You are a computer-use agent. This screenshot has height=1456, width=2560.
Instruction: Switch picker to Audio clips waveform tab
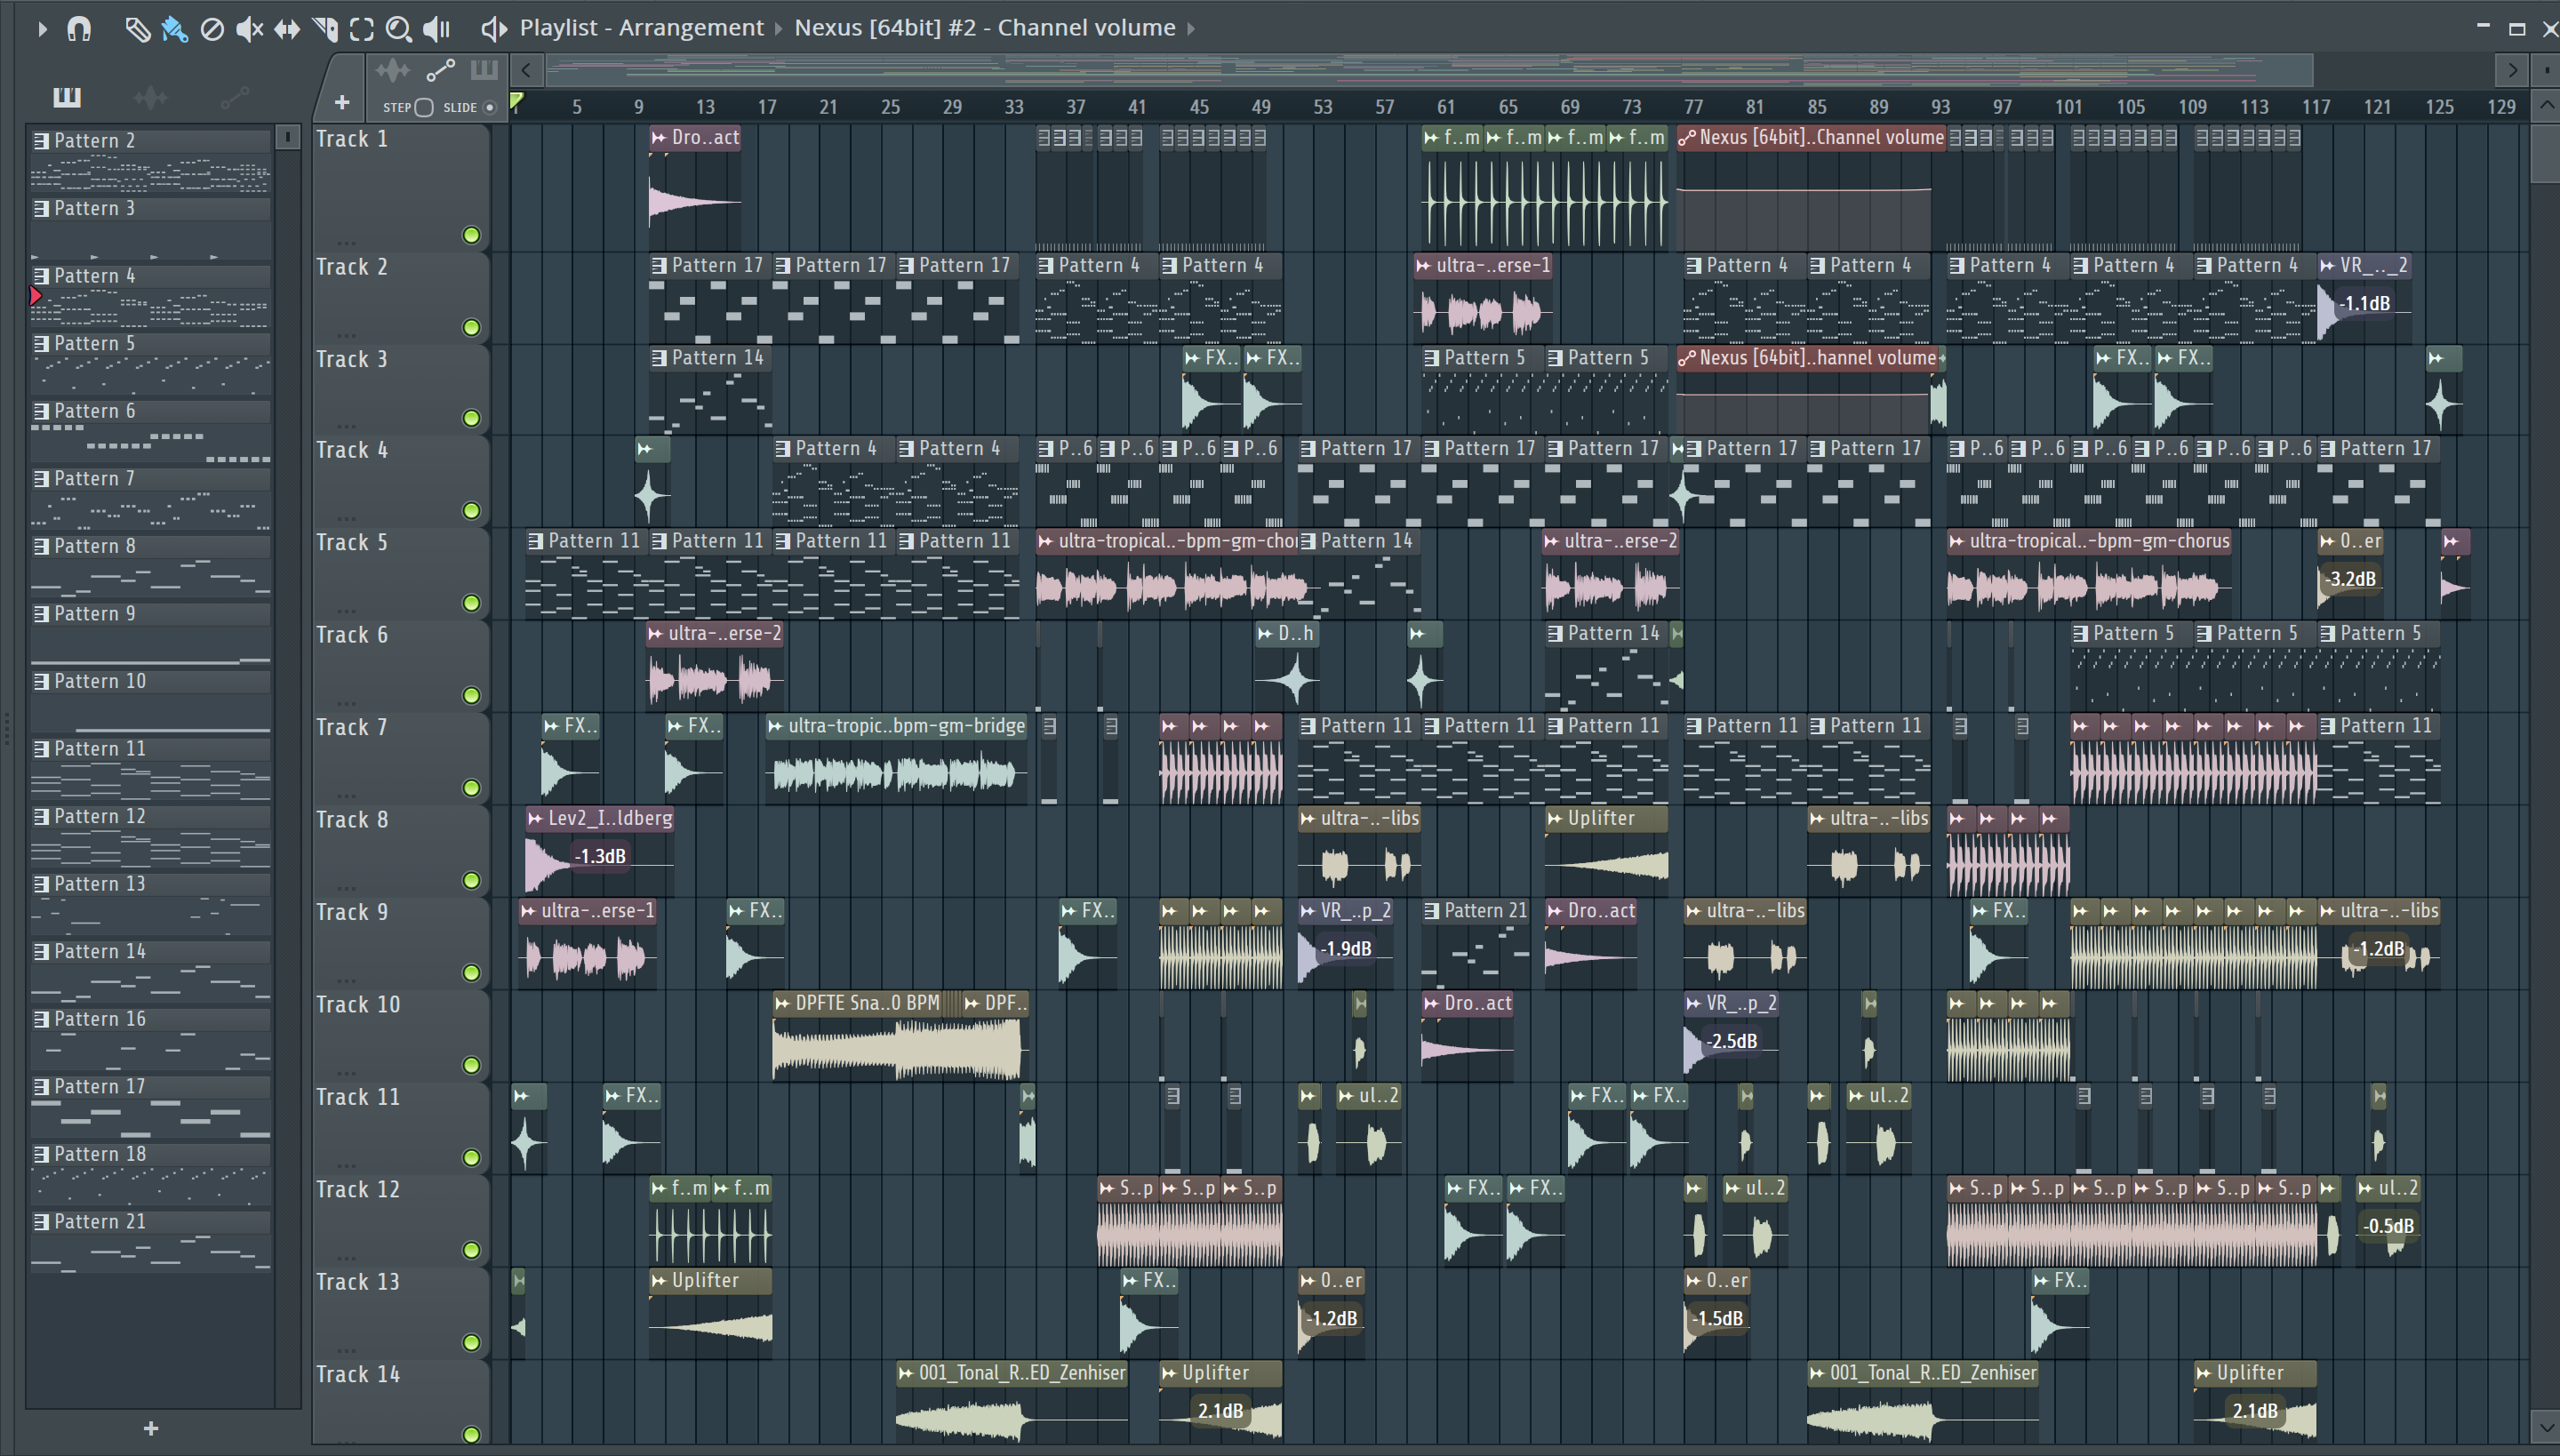[x=150, y=97]
